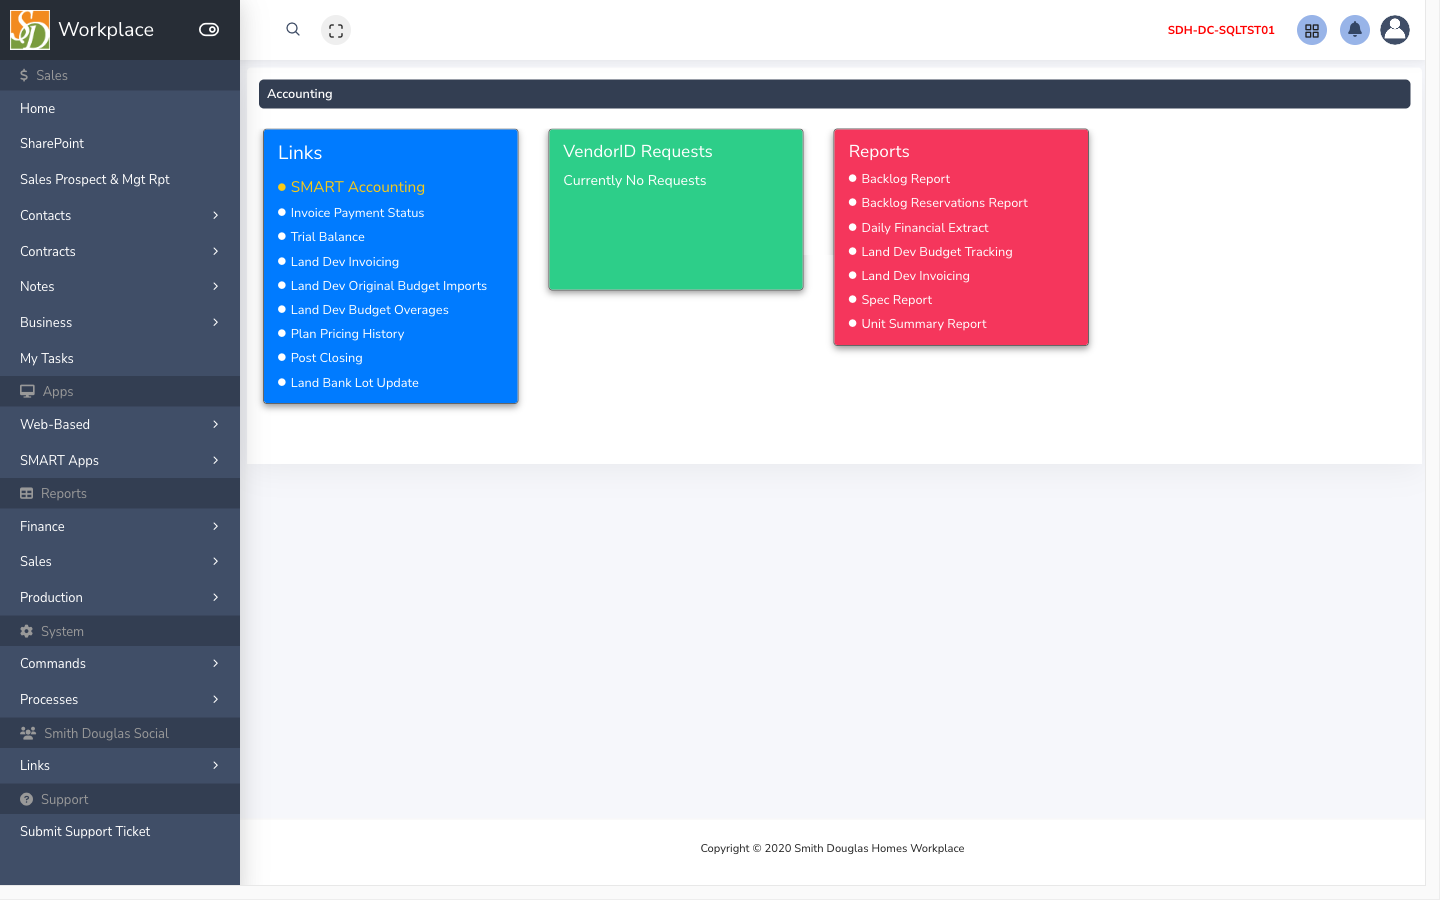Expand the Sales reports menu
1440x900 pixels.
[x=120, y=562]
